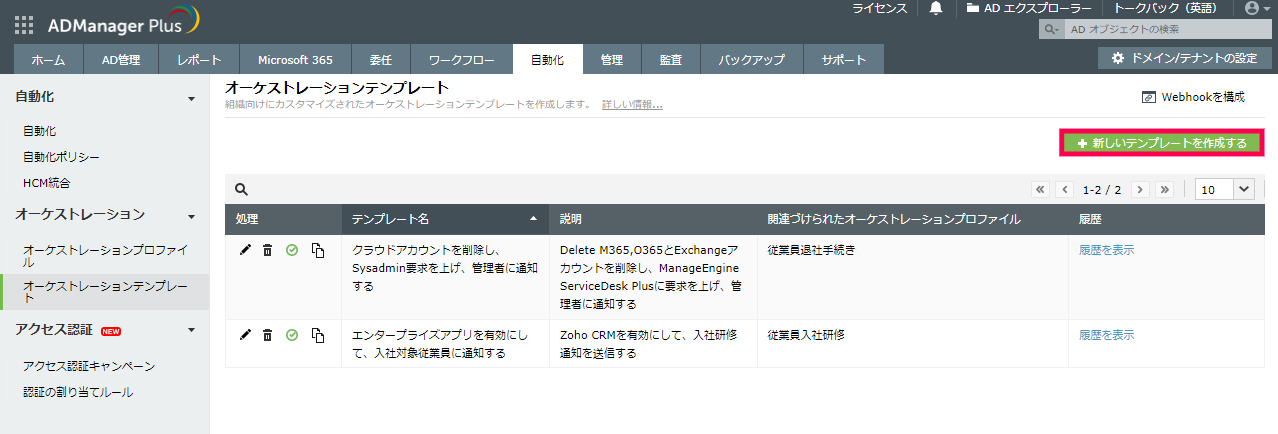Toggle enabled status of エンタープライズアプリ template
Screen dimensions: 1278x434
(292, 335)
